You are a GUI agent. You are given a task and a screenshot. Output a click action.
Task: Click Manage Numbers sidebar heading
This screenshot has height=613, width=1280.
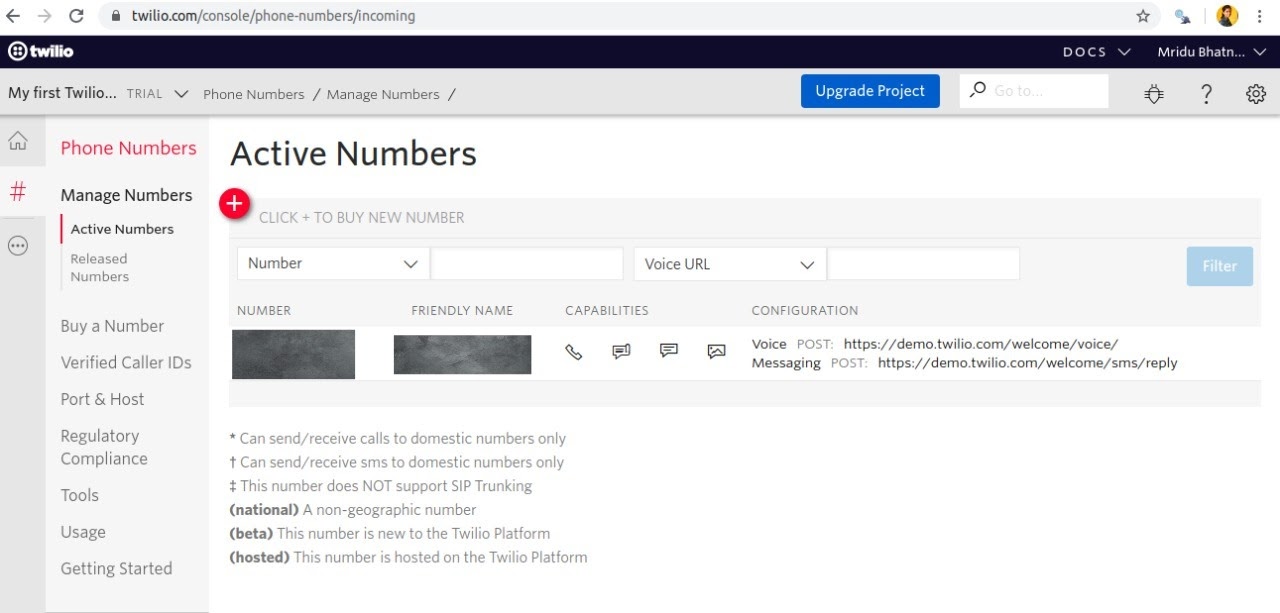click(x=126, y=195)
